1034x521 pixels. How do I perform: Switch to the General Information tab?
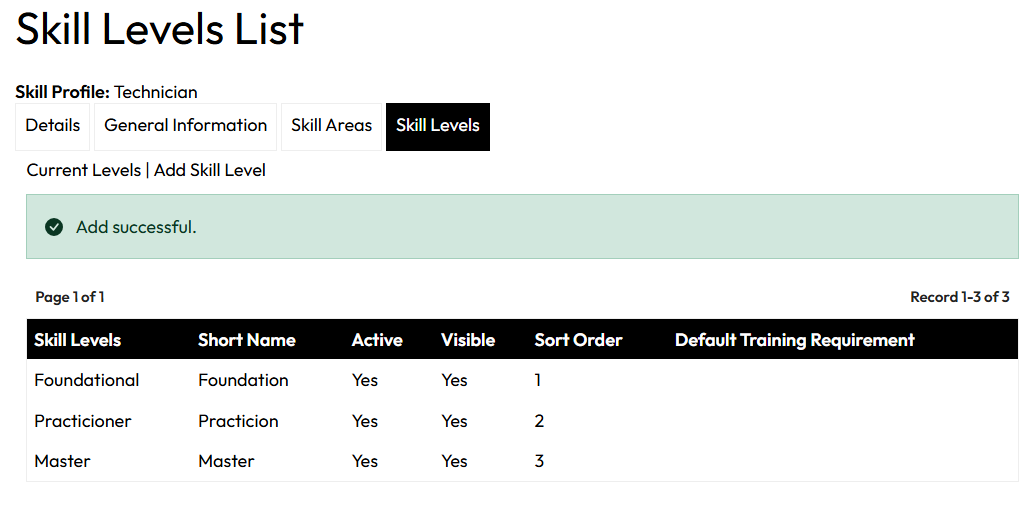coord(186,126)
